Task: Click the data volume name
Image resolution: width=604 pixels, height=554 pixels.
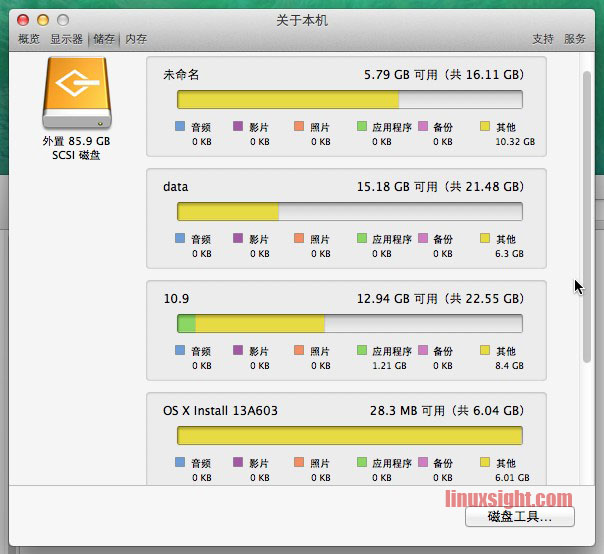Action: (176, 186)
